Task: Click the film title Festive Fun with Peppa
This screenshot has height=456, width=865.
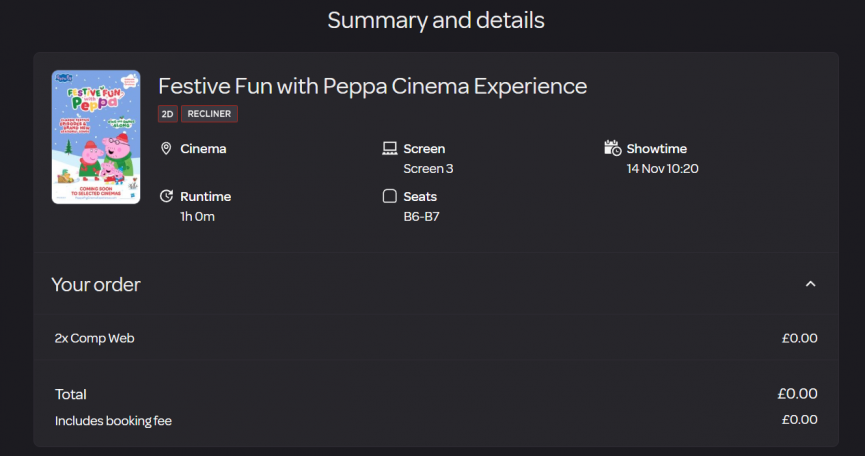Action: point(372,86)
